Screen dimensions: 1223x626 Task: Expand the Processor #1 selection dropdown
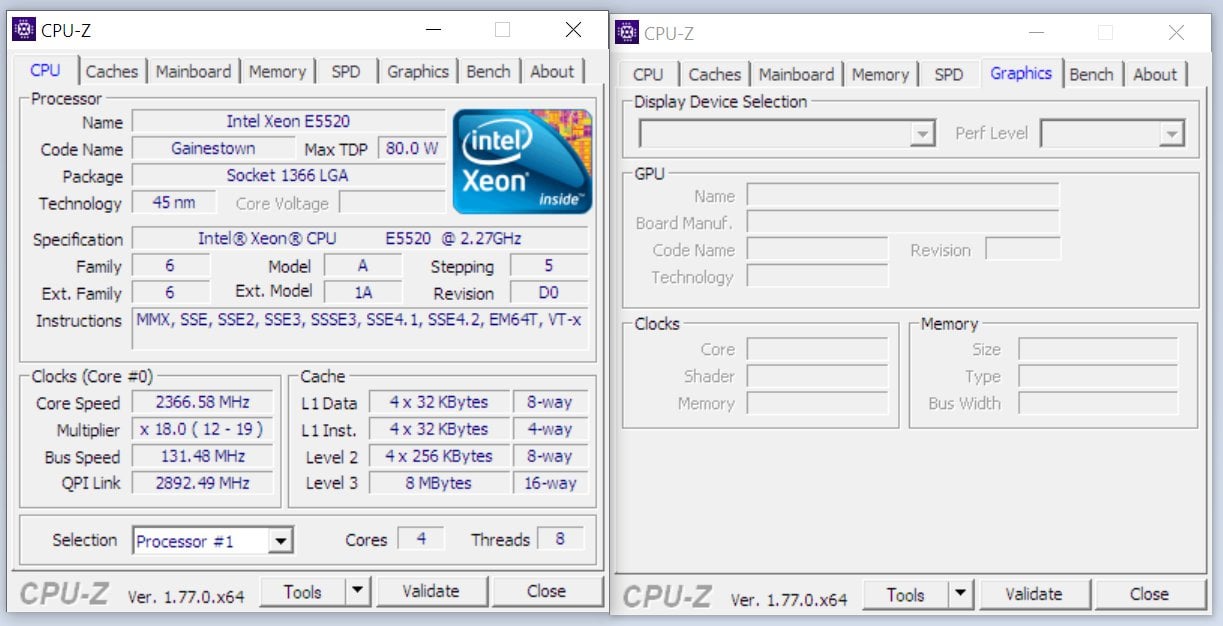coord(281,541)
